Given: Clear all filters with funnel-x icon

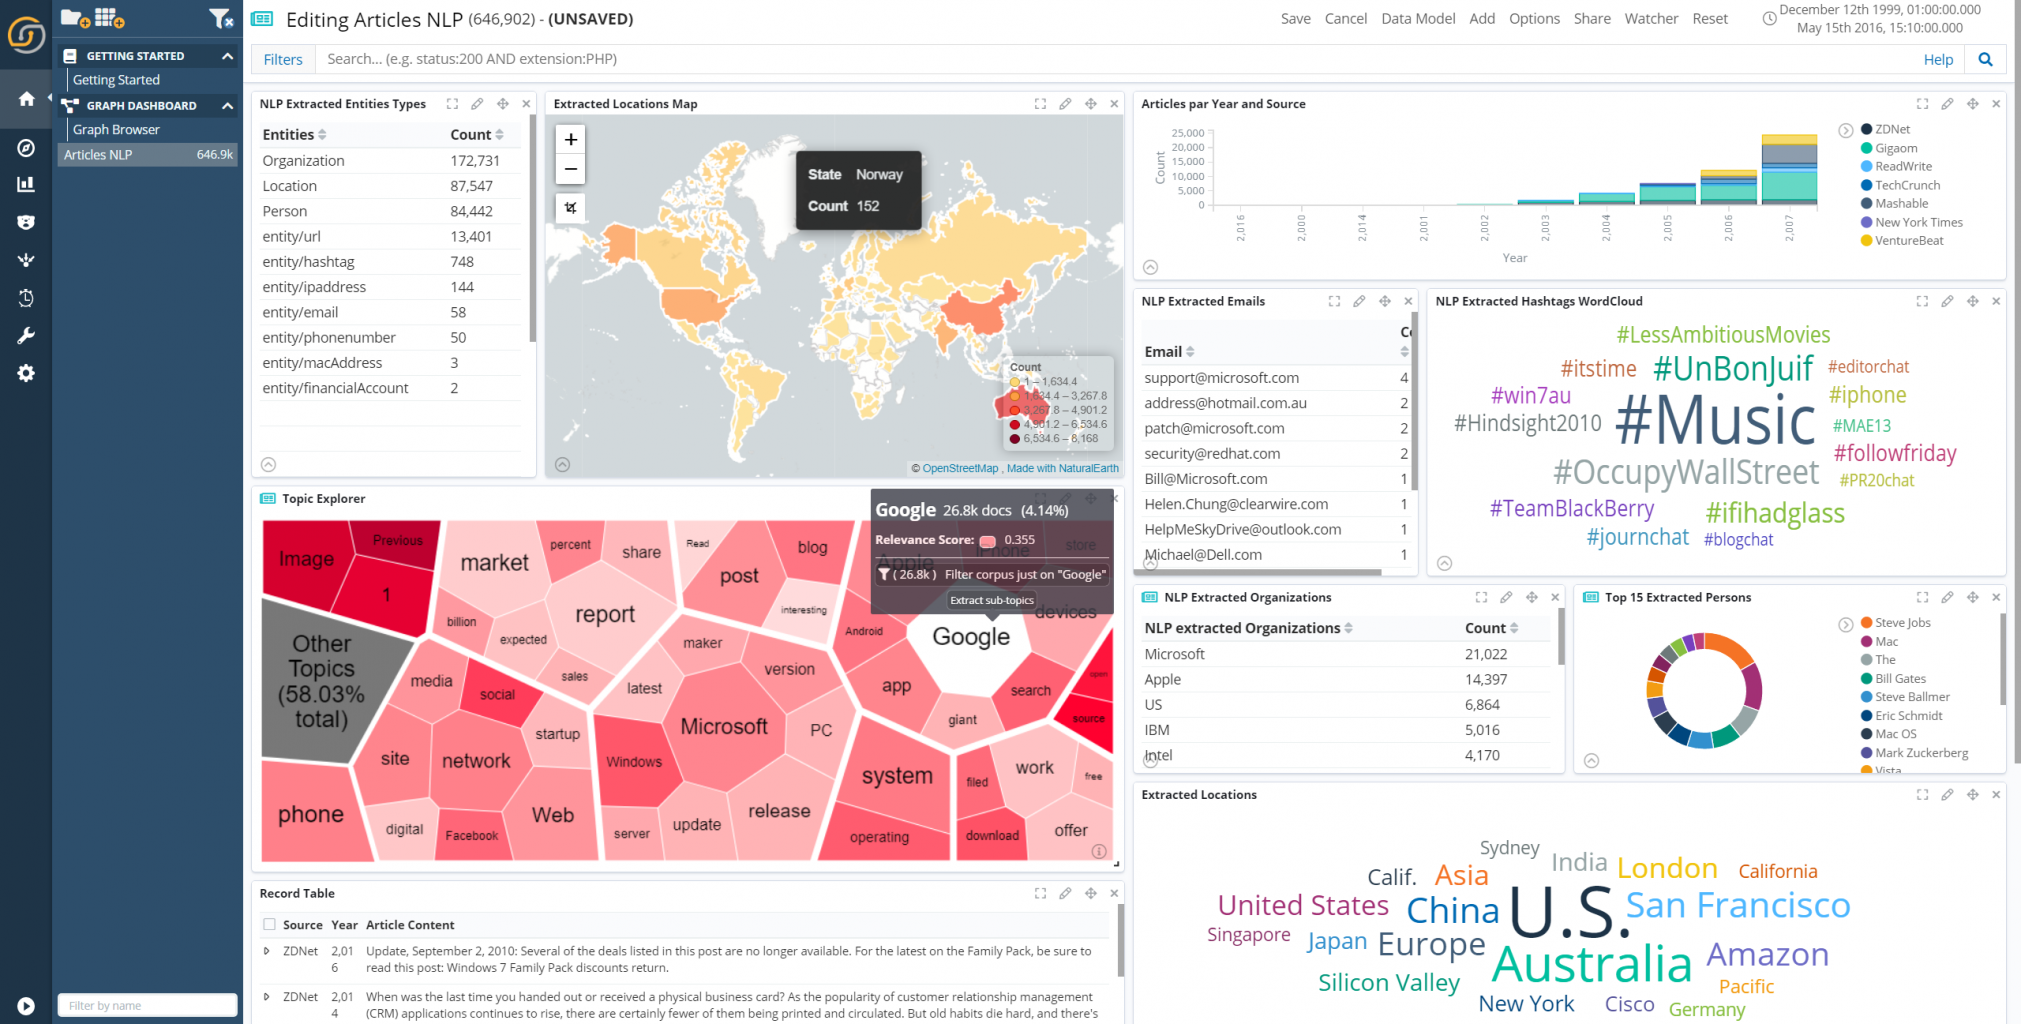Looking at the screenshot, I should coord(221,18).
